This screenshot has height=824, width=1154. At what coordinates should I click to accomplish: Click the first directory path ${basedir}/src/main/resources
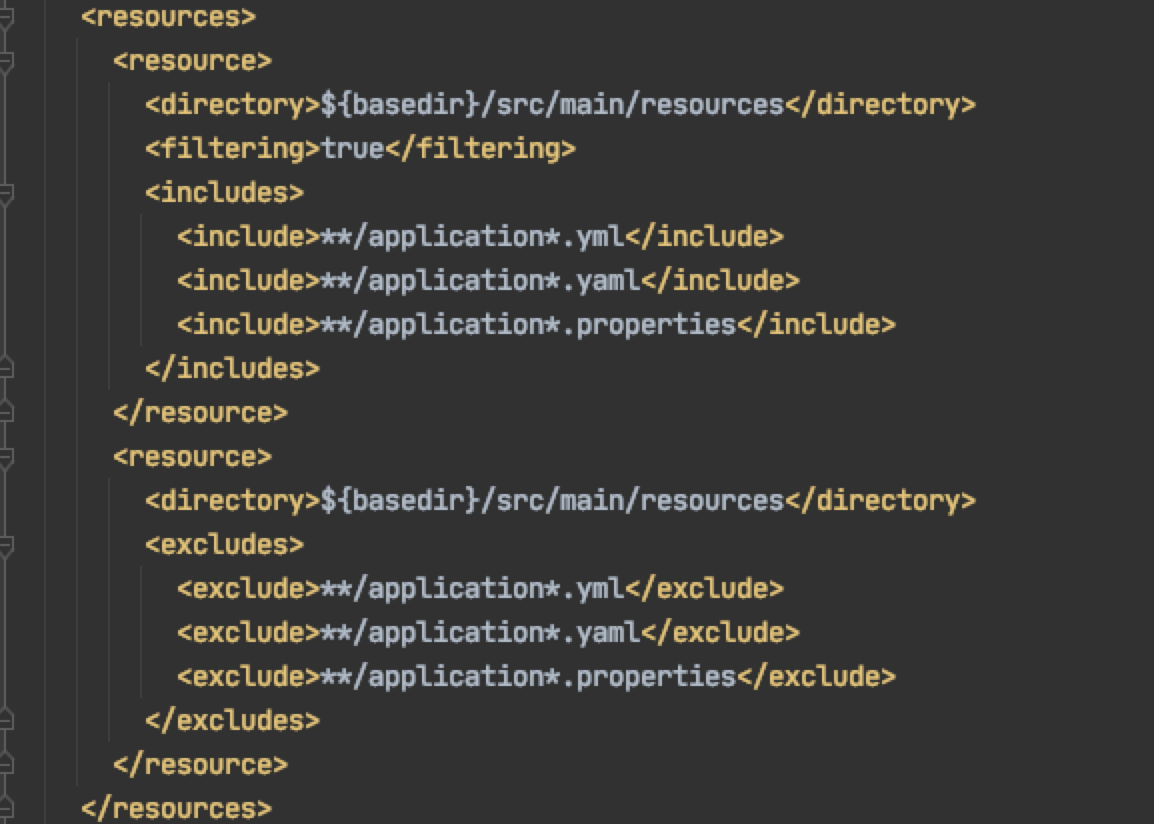[552, 105]
